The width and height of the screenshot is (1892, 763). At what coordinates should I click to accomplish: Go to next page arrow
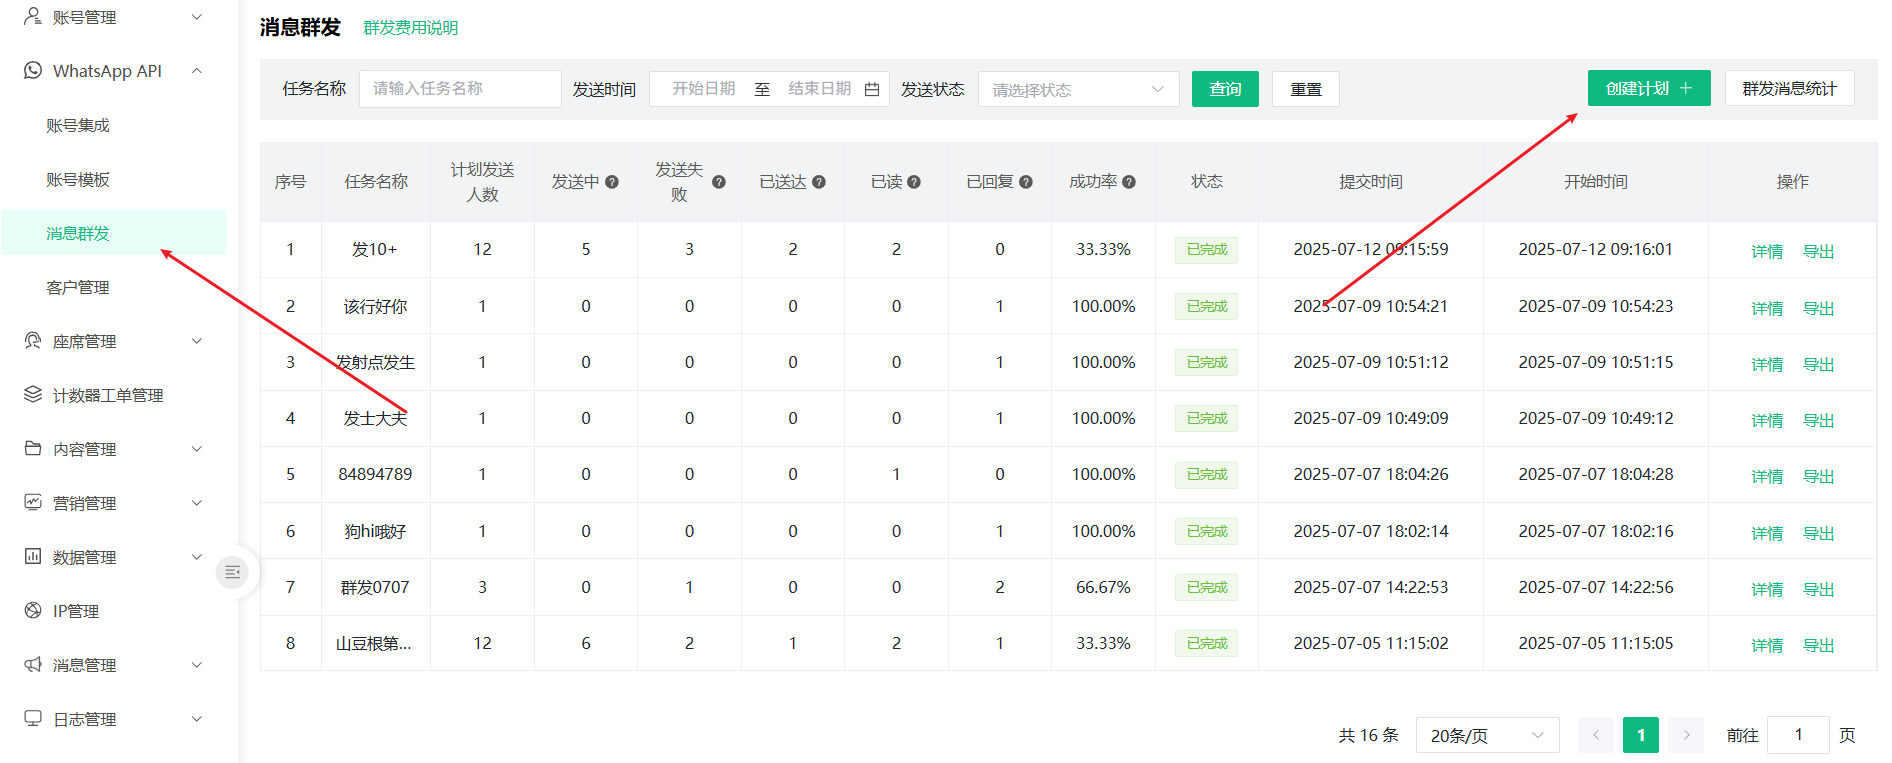point(1686,735)
